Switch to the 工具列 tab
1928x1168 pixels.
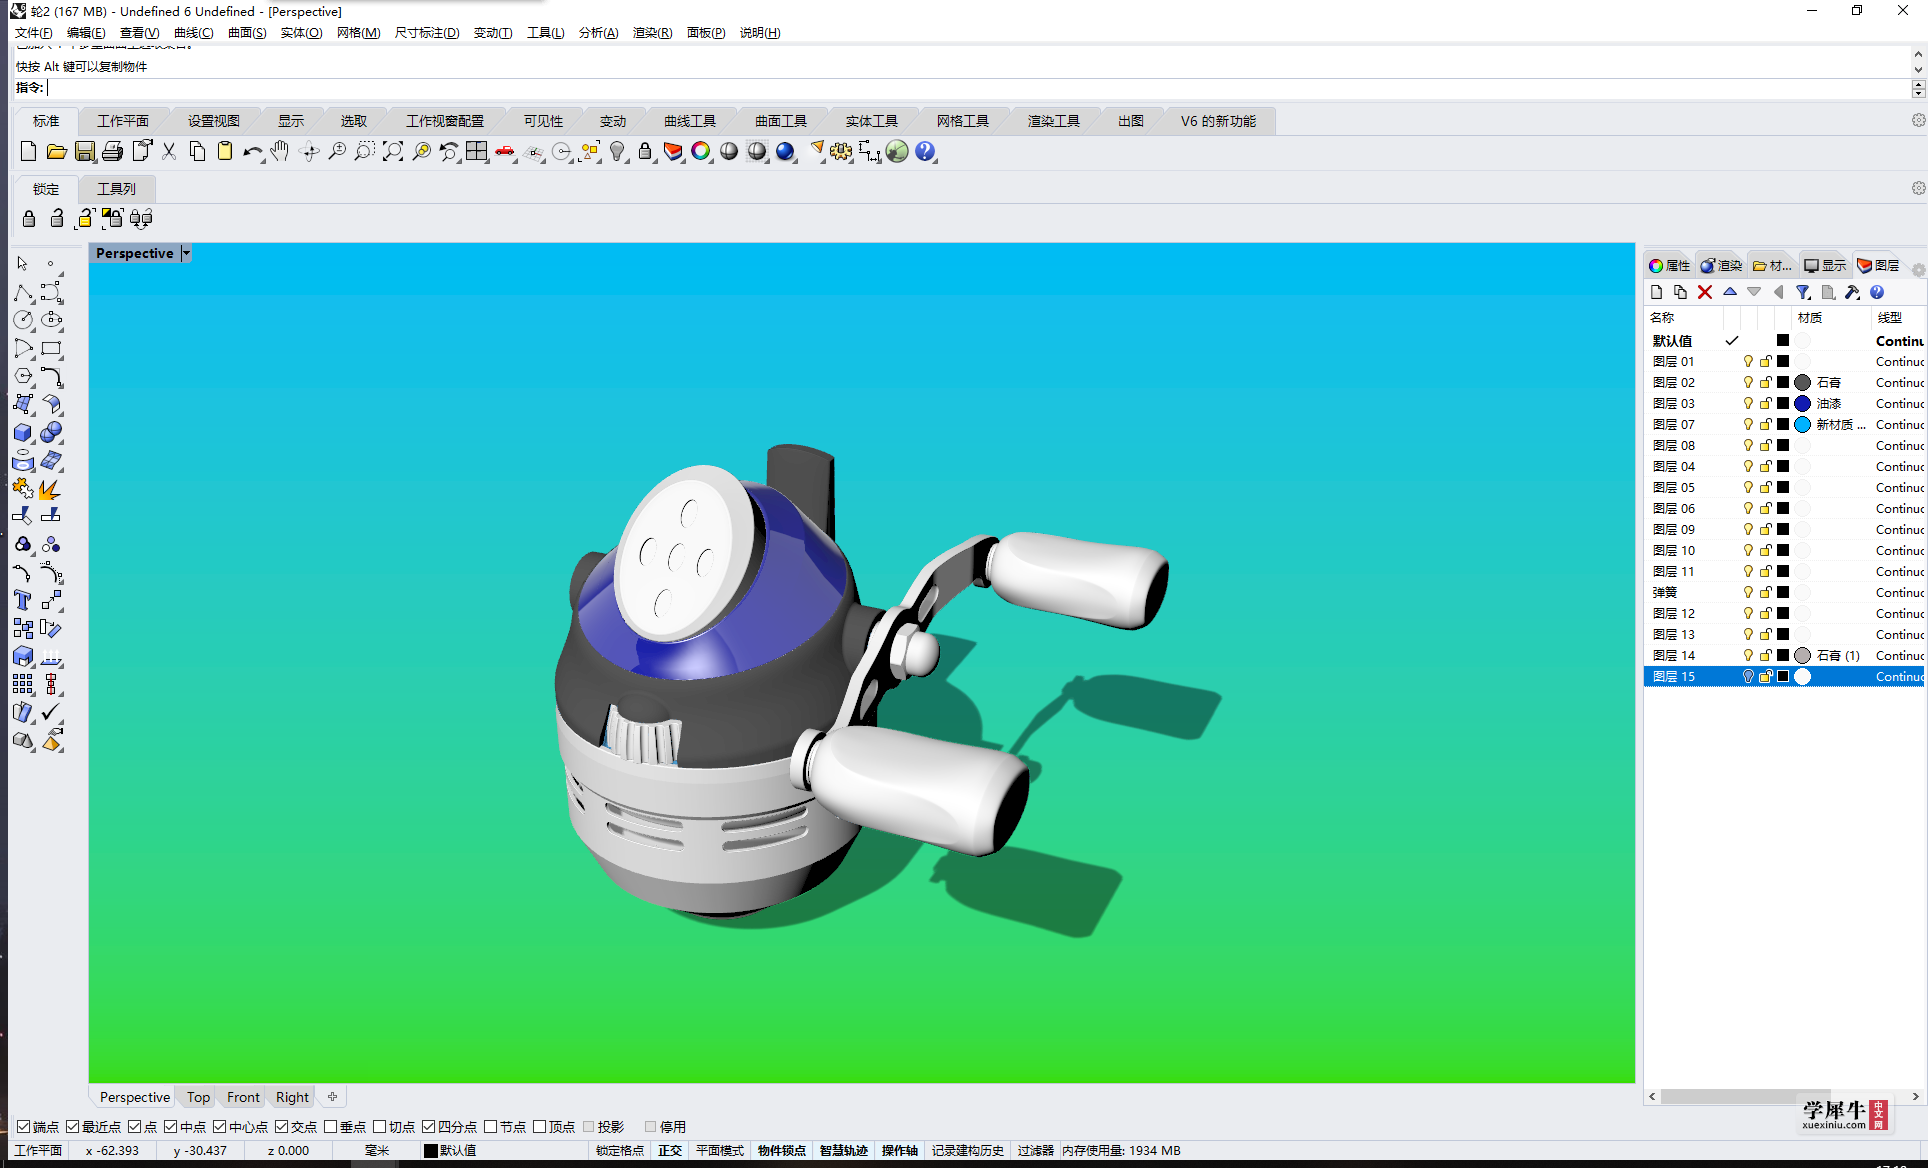pos(116,188)
